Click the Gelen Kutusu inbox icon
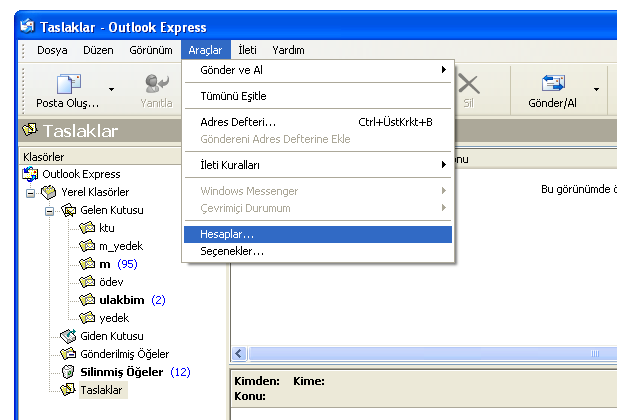 click(x=68, y=210)
